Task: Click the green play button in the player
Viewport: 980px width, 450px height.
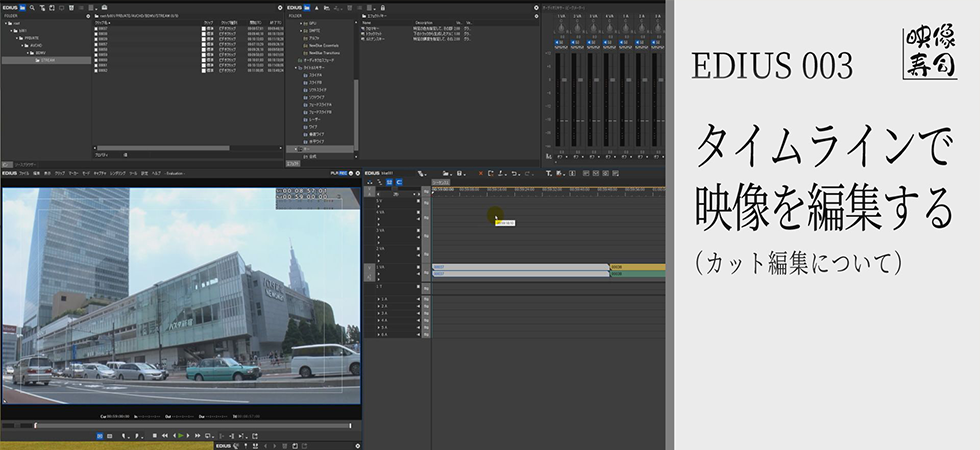Action: point(181,436)
